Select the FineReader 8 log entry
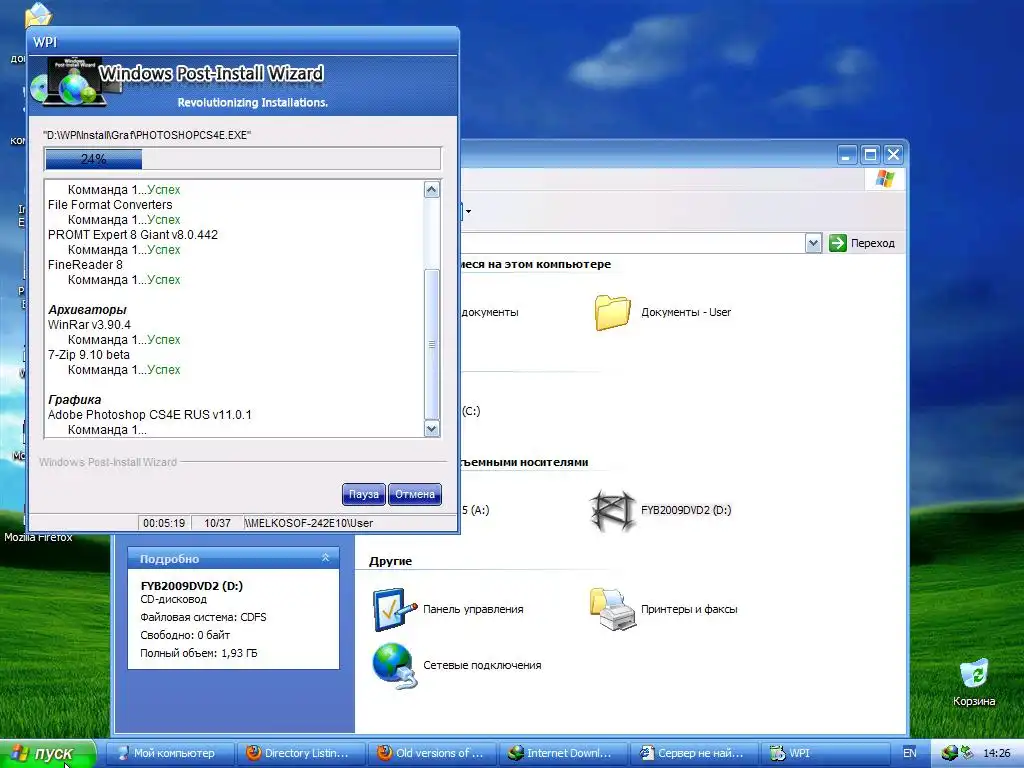 point(85,264)
